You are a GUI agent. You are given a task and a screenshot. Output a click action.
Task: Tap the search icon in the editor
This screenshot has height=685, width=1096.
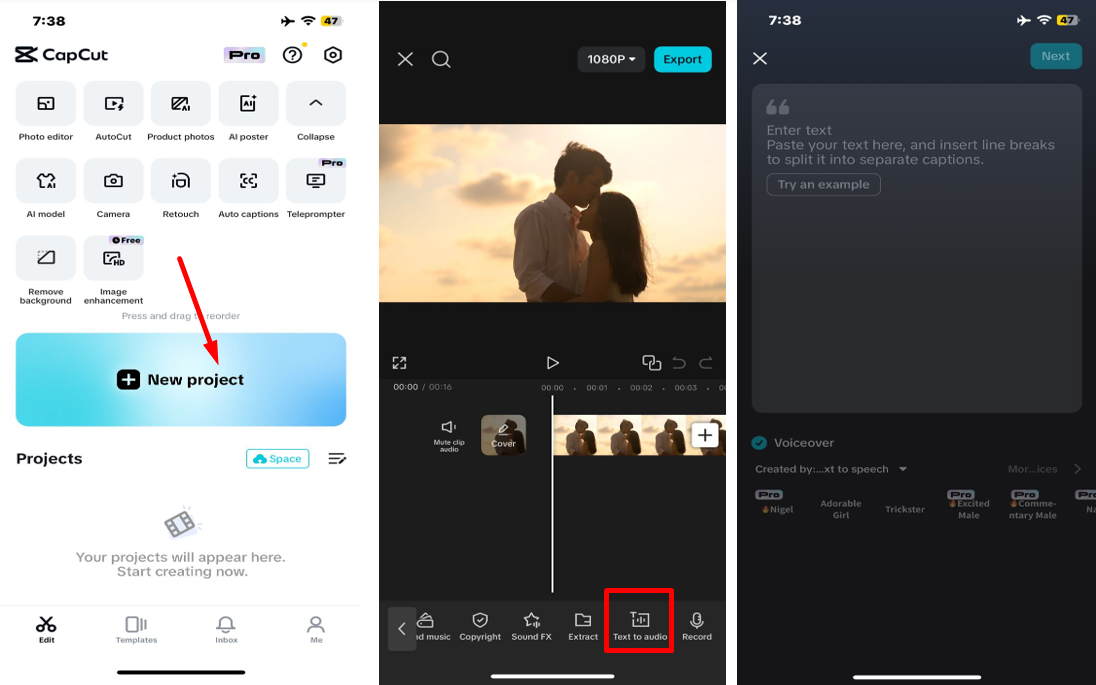pos(441,59)
